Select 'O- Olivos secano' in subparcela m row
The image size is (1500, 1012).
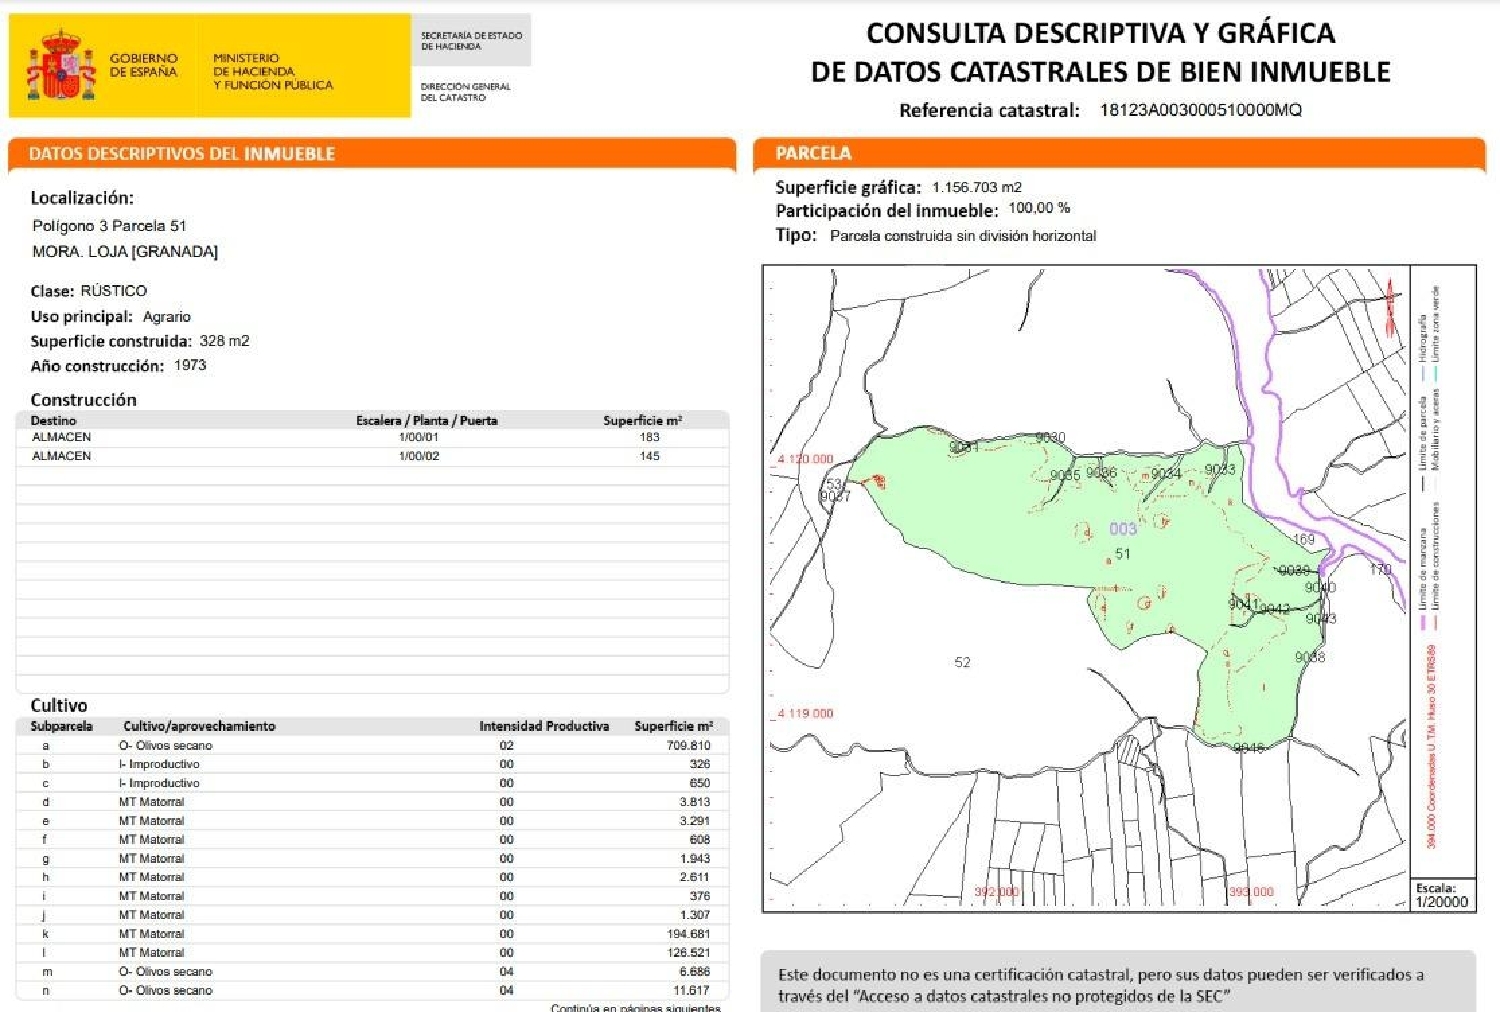[166, 972]
